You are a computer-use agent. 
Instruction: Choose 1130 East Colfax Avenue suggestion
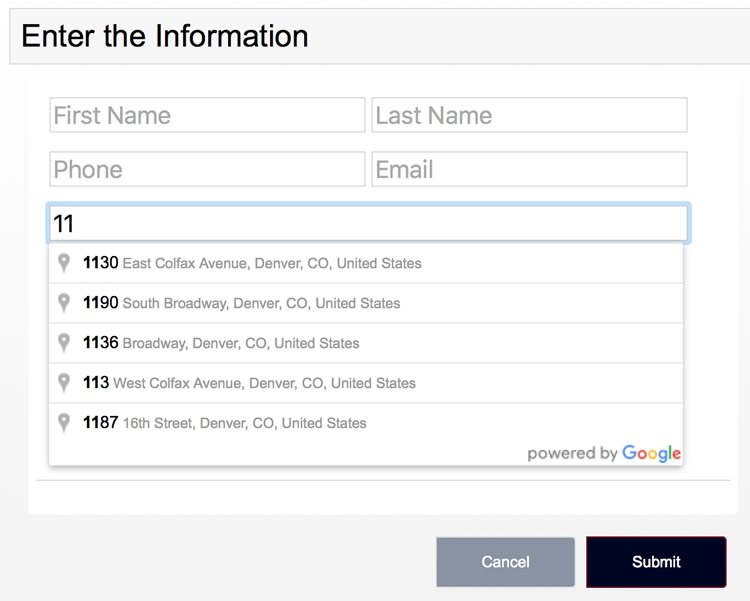point(366,263)
